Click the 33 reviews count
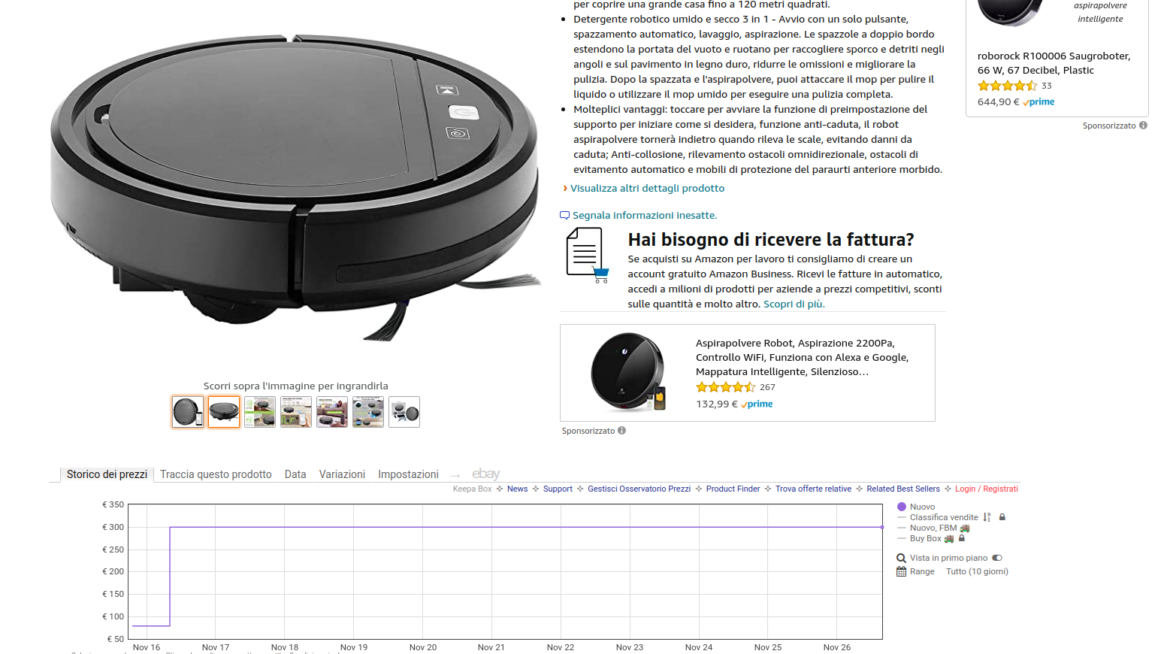Screen dimensions: 1170x654 [1046, 86]
